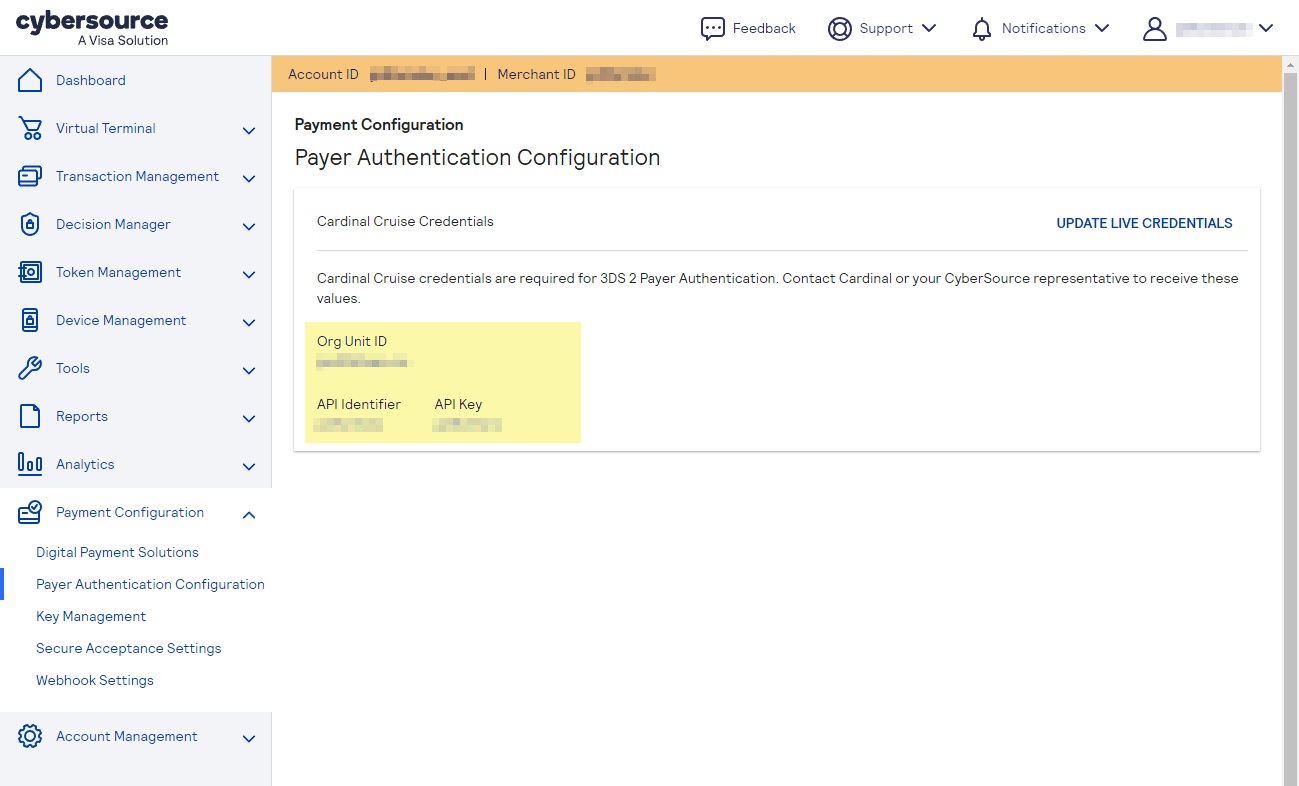Click the API Identifier label
Image resolution: width=1299 pixels, height=786 pixels.
359,404
